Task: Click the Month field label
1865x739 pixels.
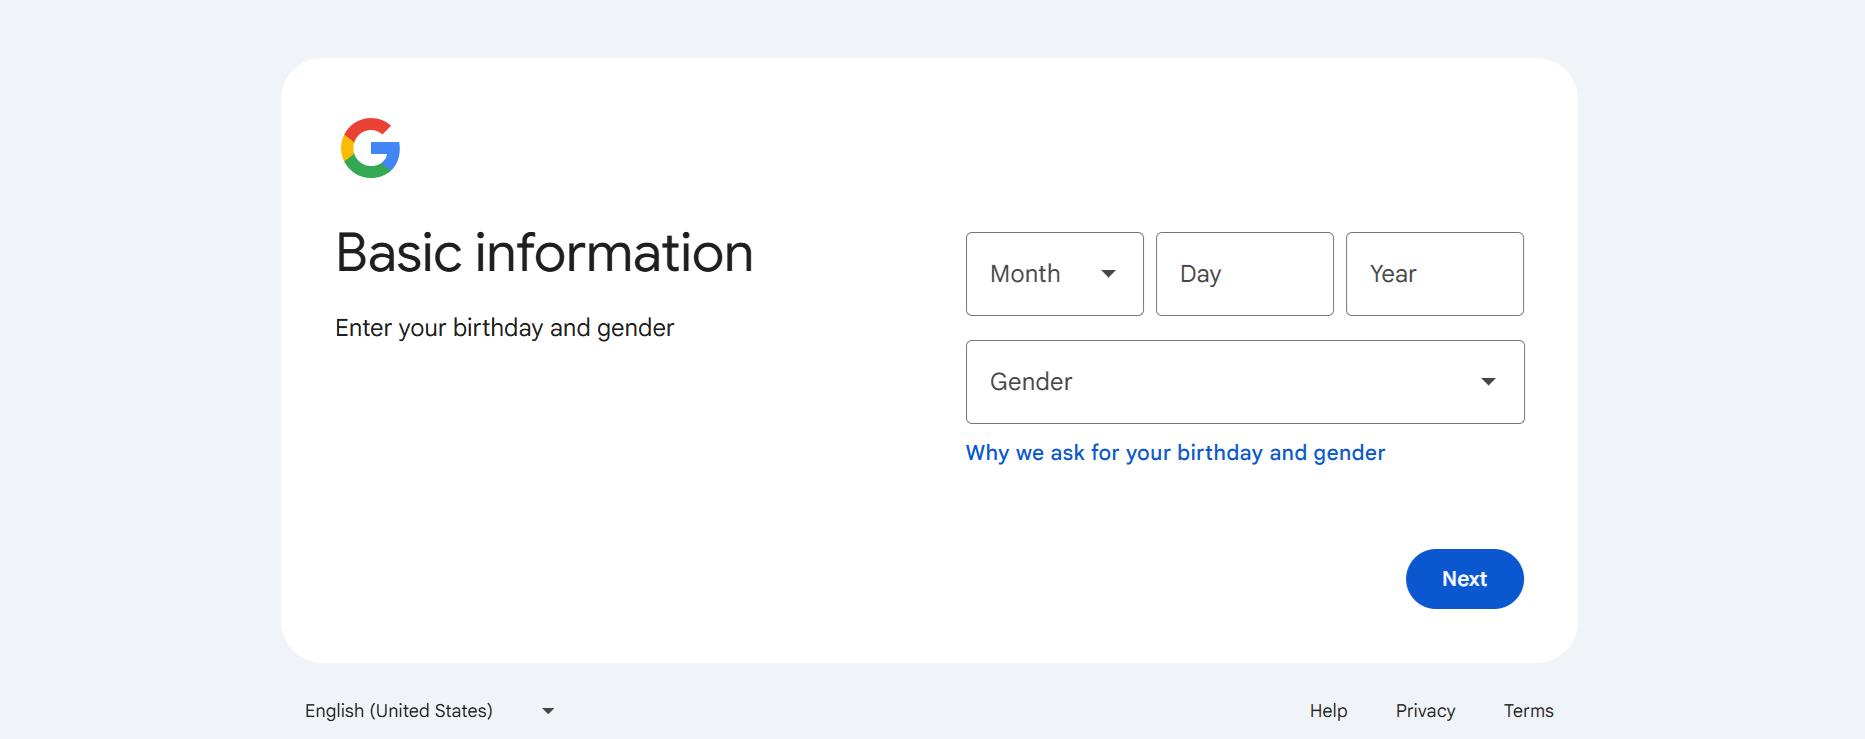Action: (1023, 273)
